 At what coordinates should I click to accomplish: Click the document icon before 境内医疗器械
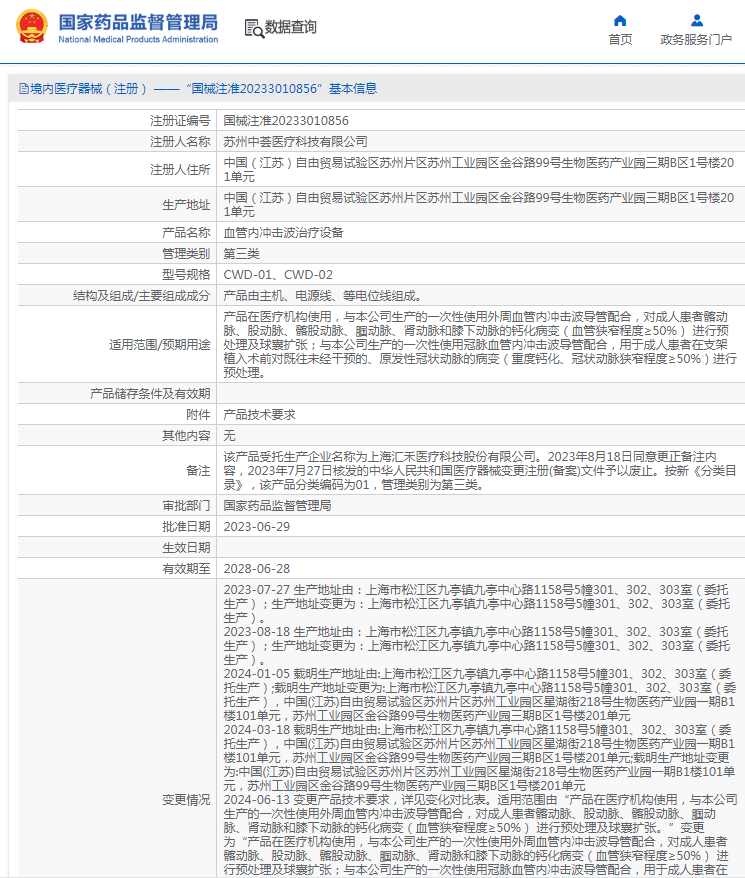[24, 88]
